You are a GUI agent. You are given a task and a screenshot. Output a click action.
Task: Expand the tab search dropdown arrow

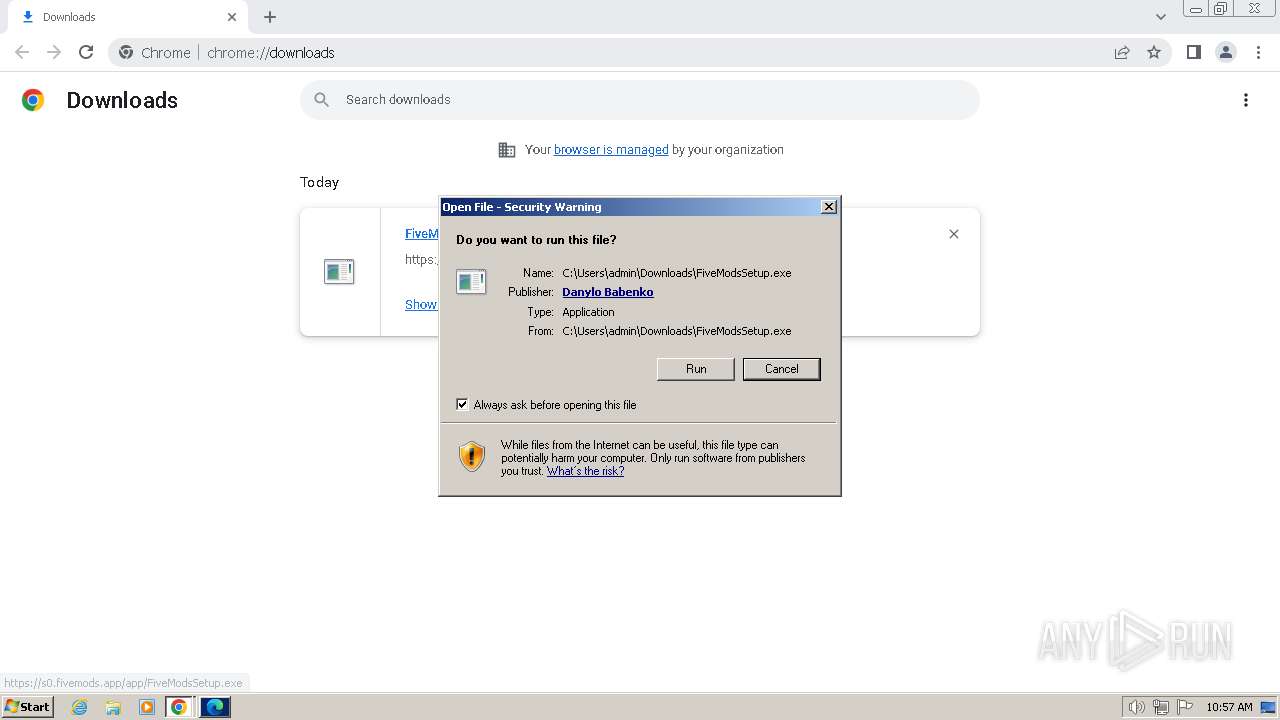[x=1161, y=17]
